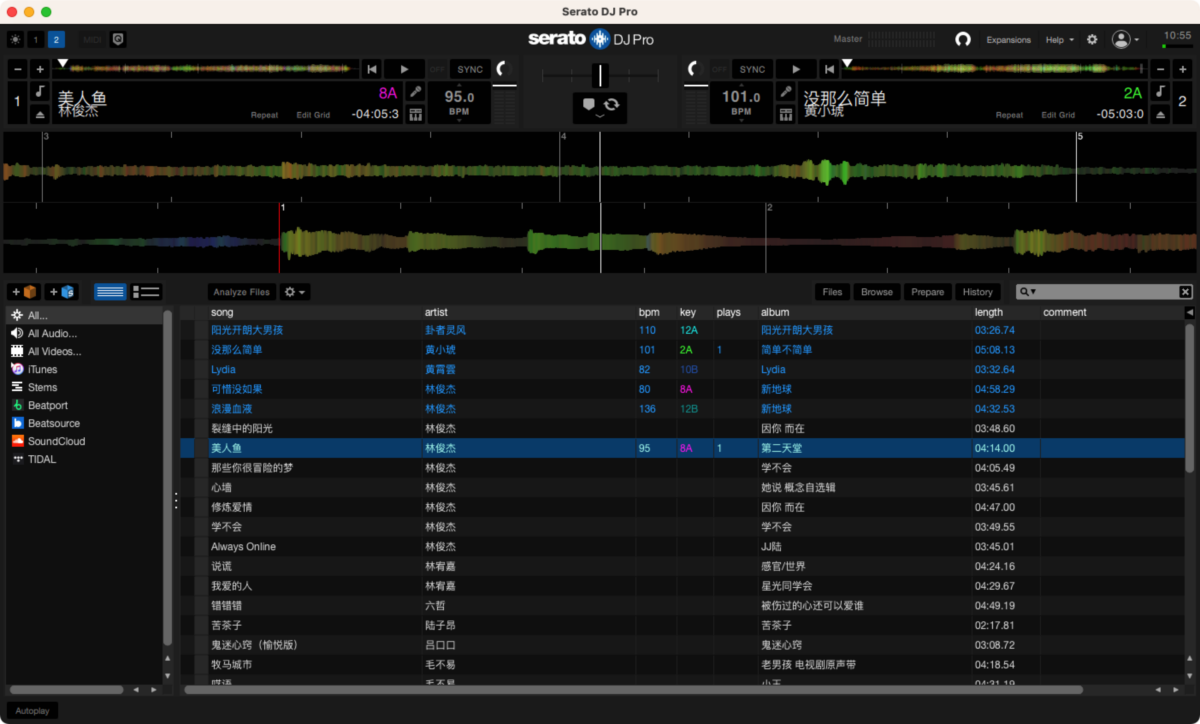Open deck 2 microphone/tempo tap icon
The height and width of the screenshot is (724, 1200).
[x=786, y=92]
